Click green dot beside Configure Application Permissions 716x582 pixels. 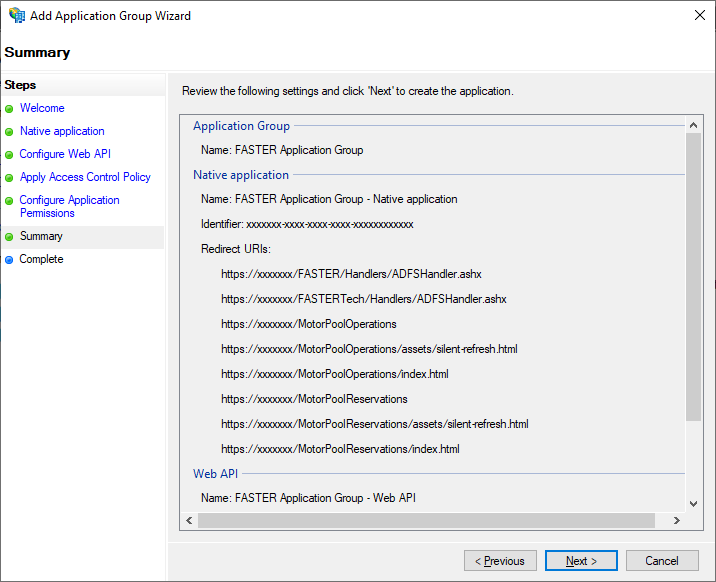tap(9, 201)
